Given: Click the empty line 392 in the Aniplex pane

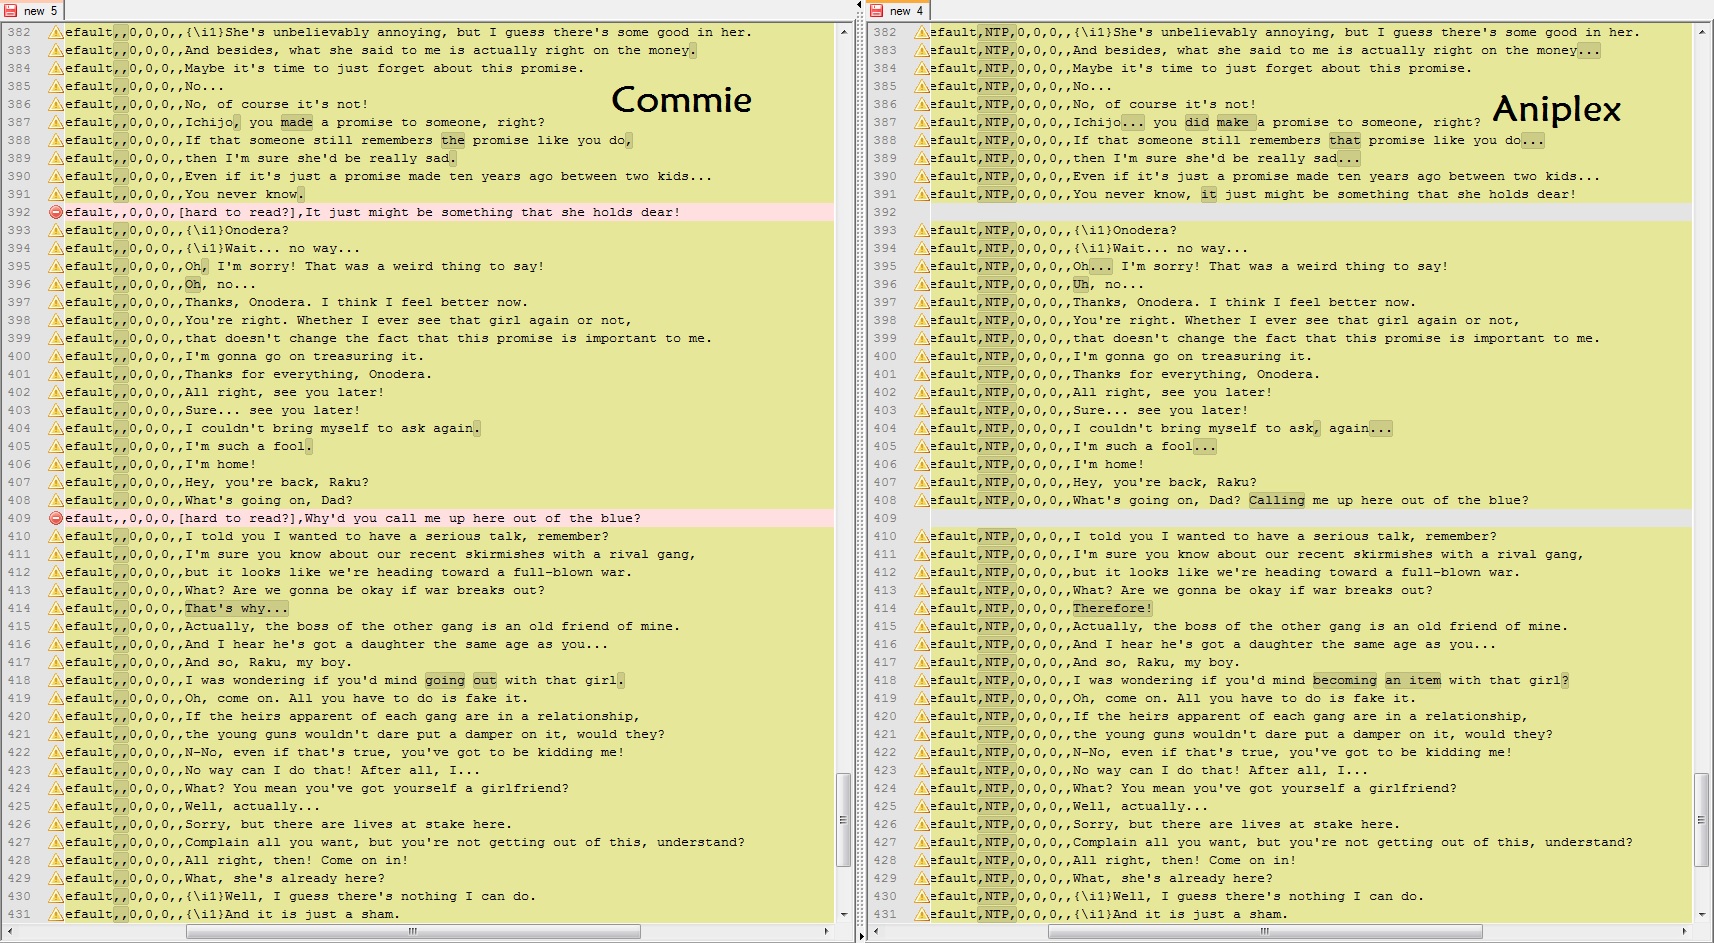Looking at the screenshot, I should point(1311,212).
